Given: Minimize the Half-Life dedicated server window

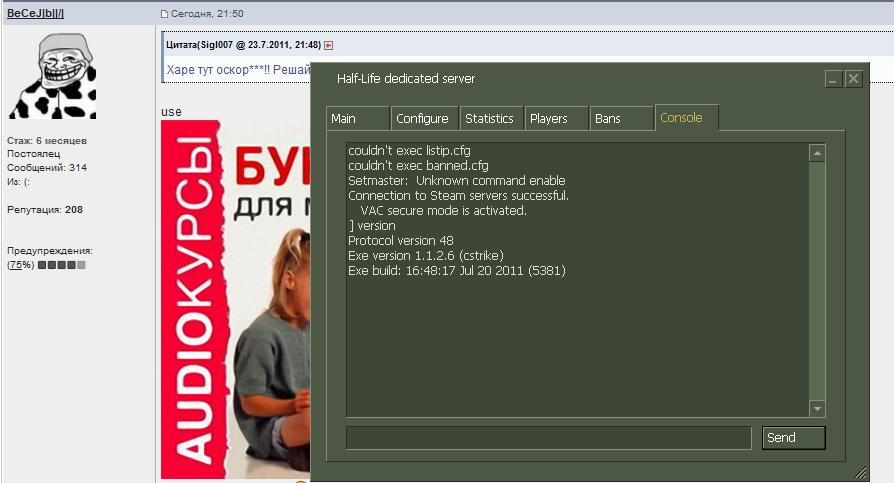Looking at the screenshot, I should [x=833, y=79].
